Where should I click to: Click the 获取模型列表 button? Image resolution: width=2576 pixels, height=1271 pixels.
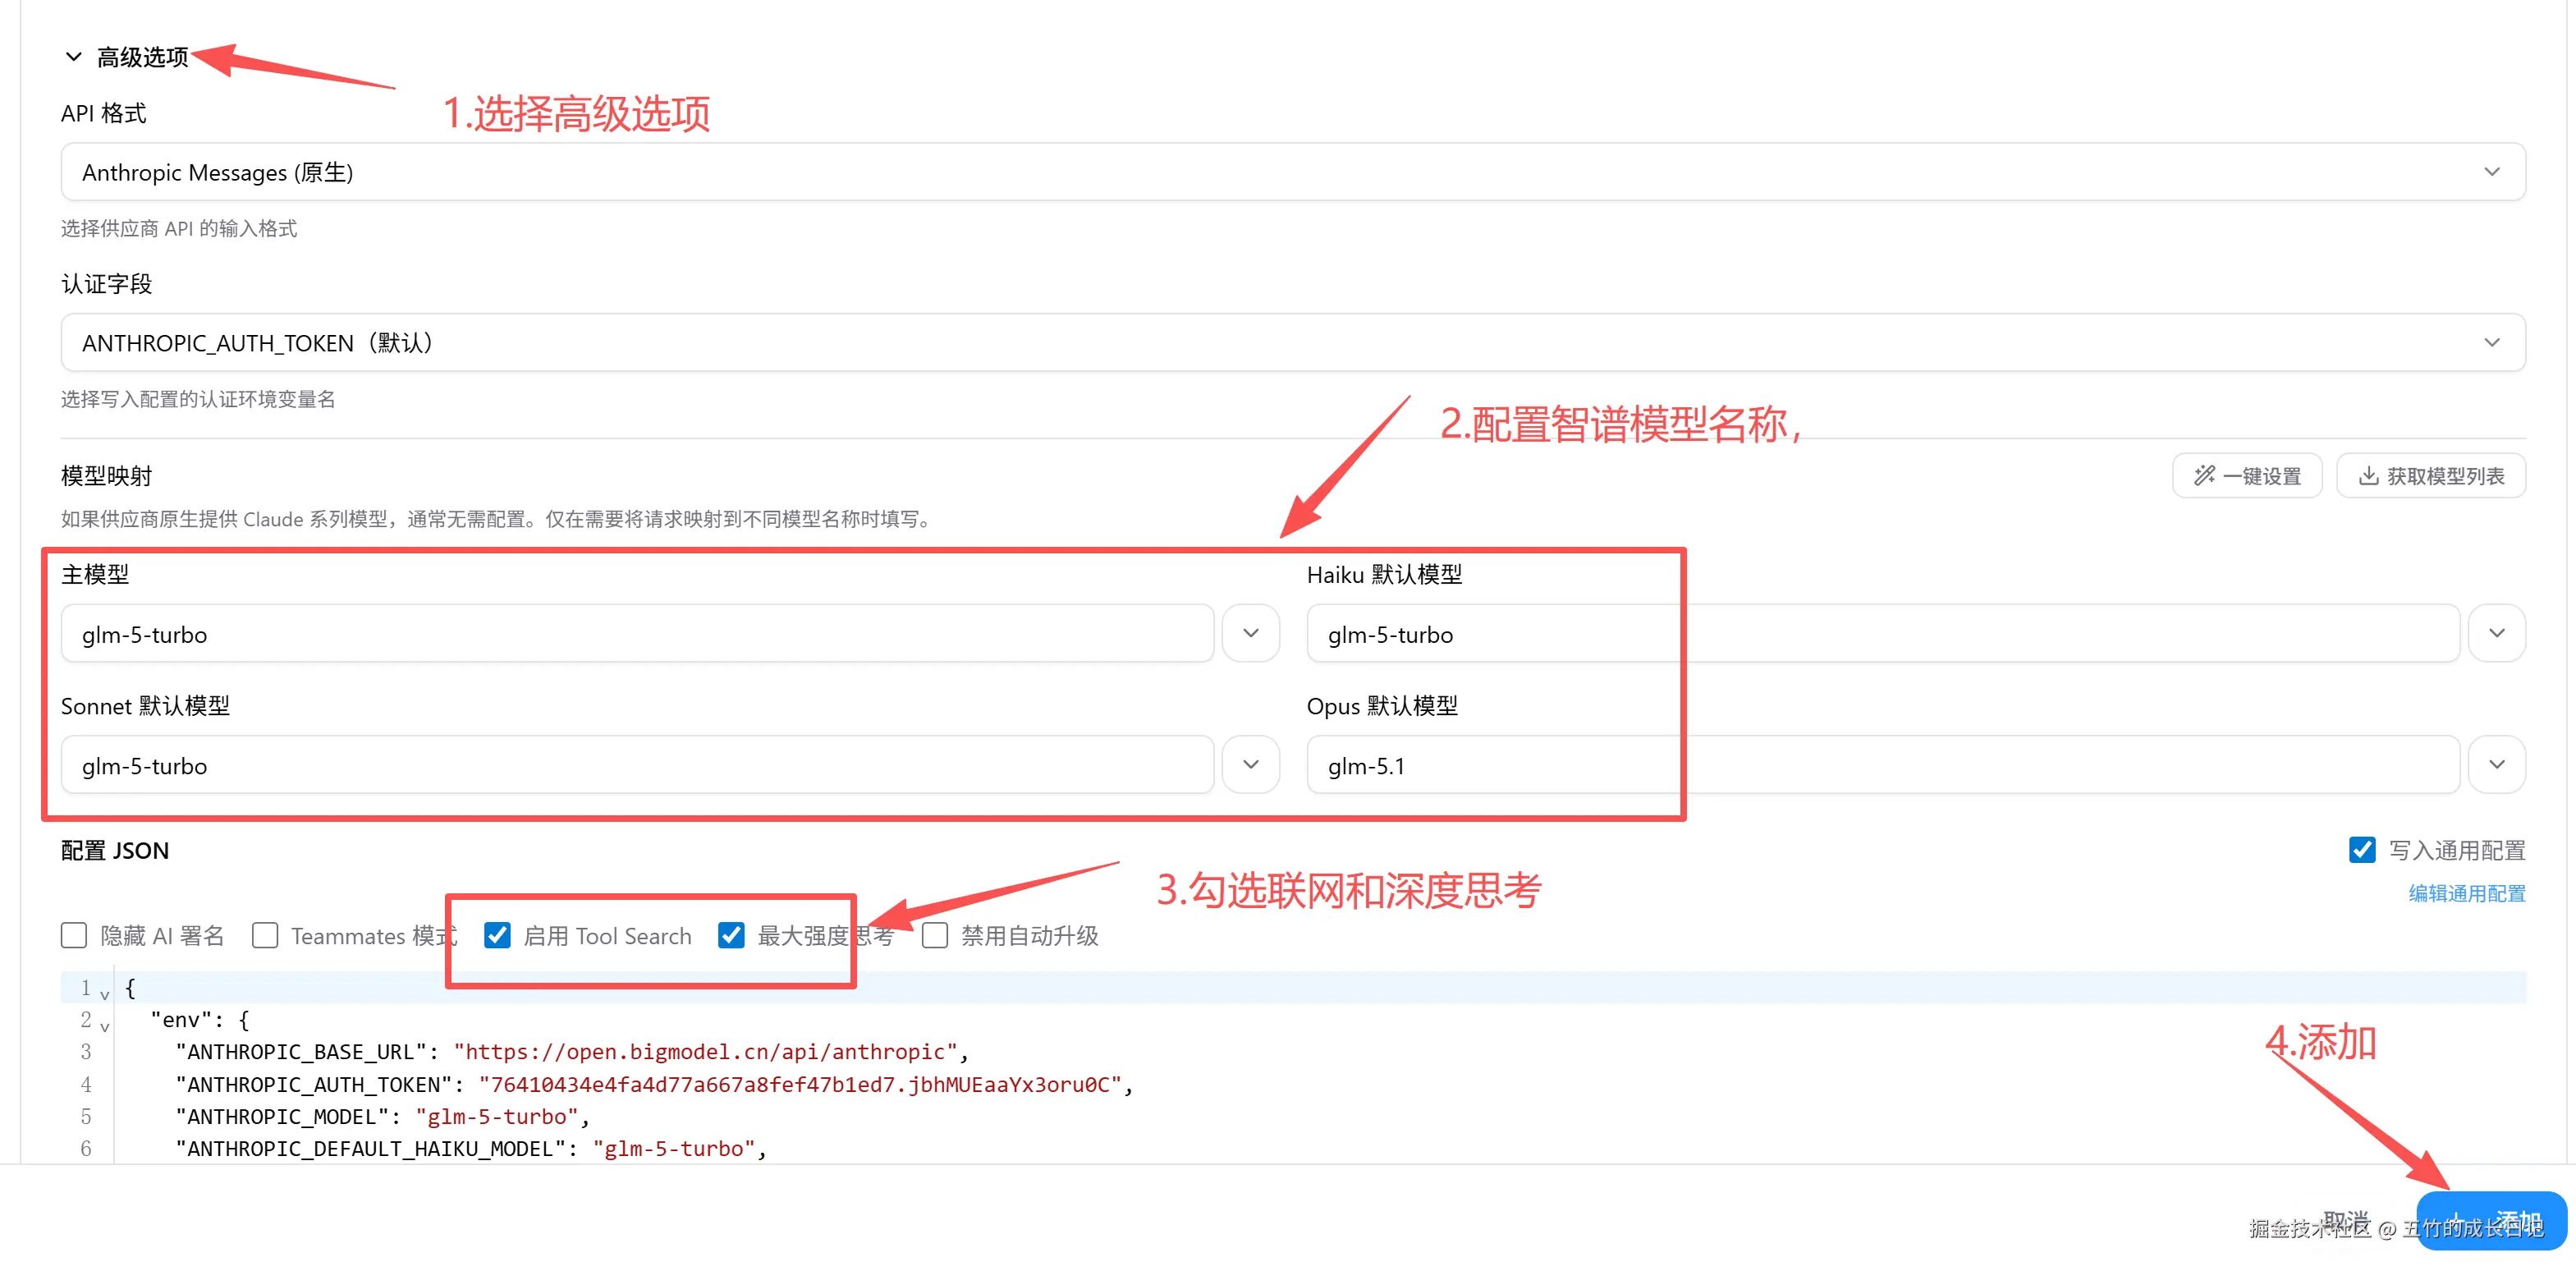point(2431,476)
